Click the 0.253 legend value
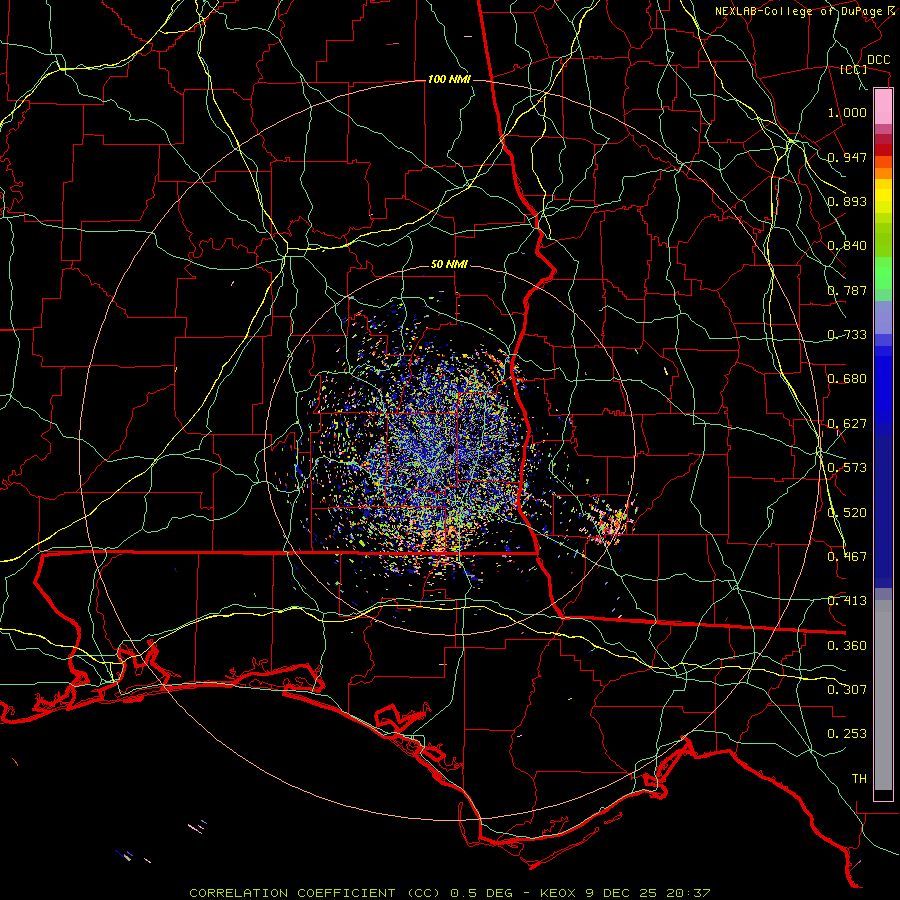This screenshot has width=900, height=900. point(847,734)
